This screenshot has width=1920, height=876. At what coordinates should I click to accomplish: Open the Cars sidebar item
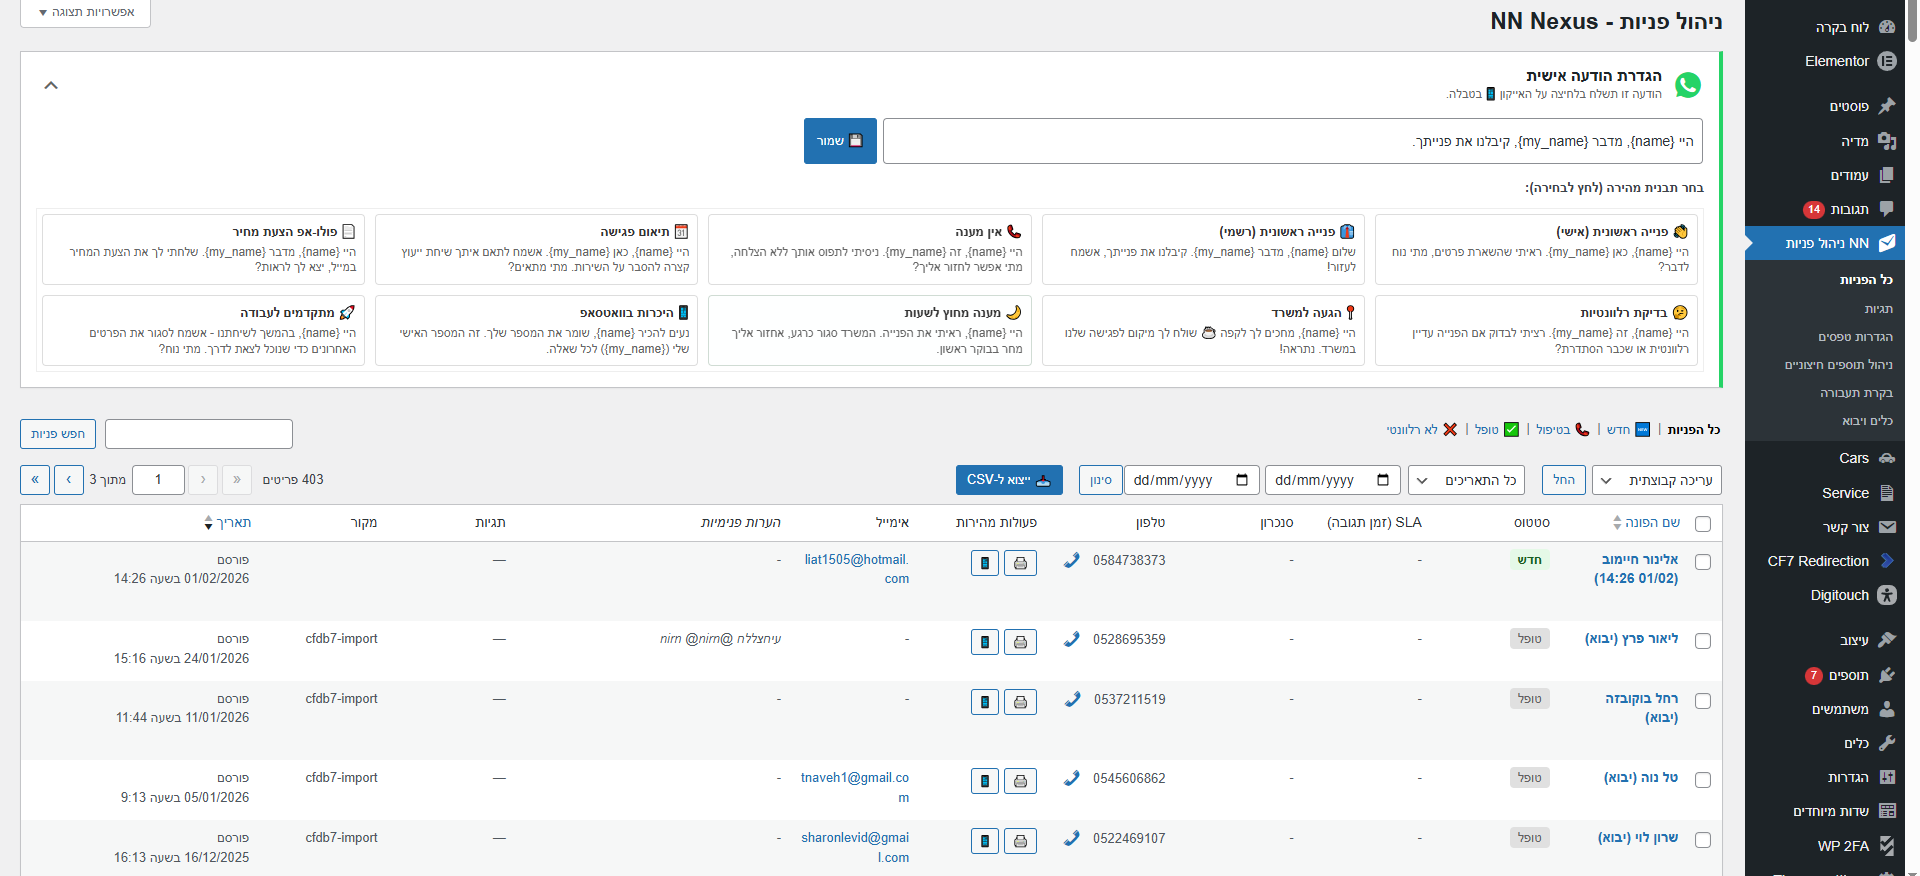[x=1853, y=458]
